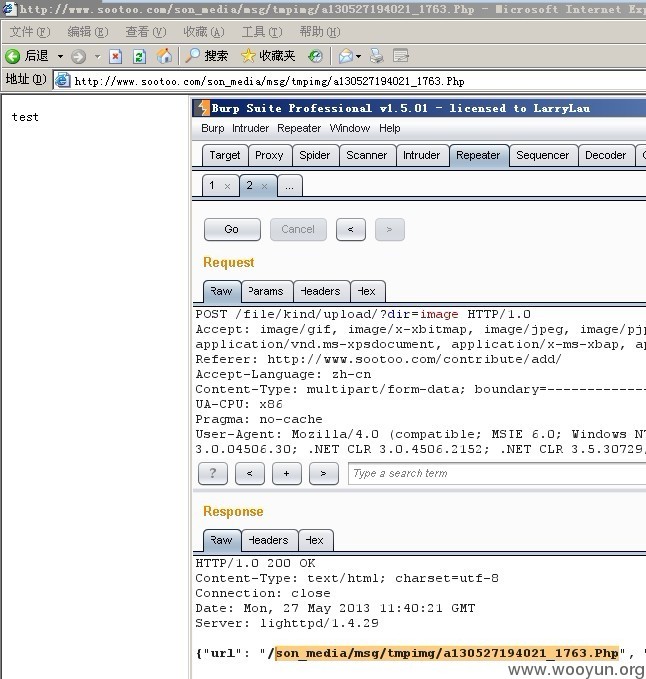Click the highlighted son_media path in response
The image size is (646, 679).
[446, 653]
